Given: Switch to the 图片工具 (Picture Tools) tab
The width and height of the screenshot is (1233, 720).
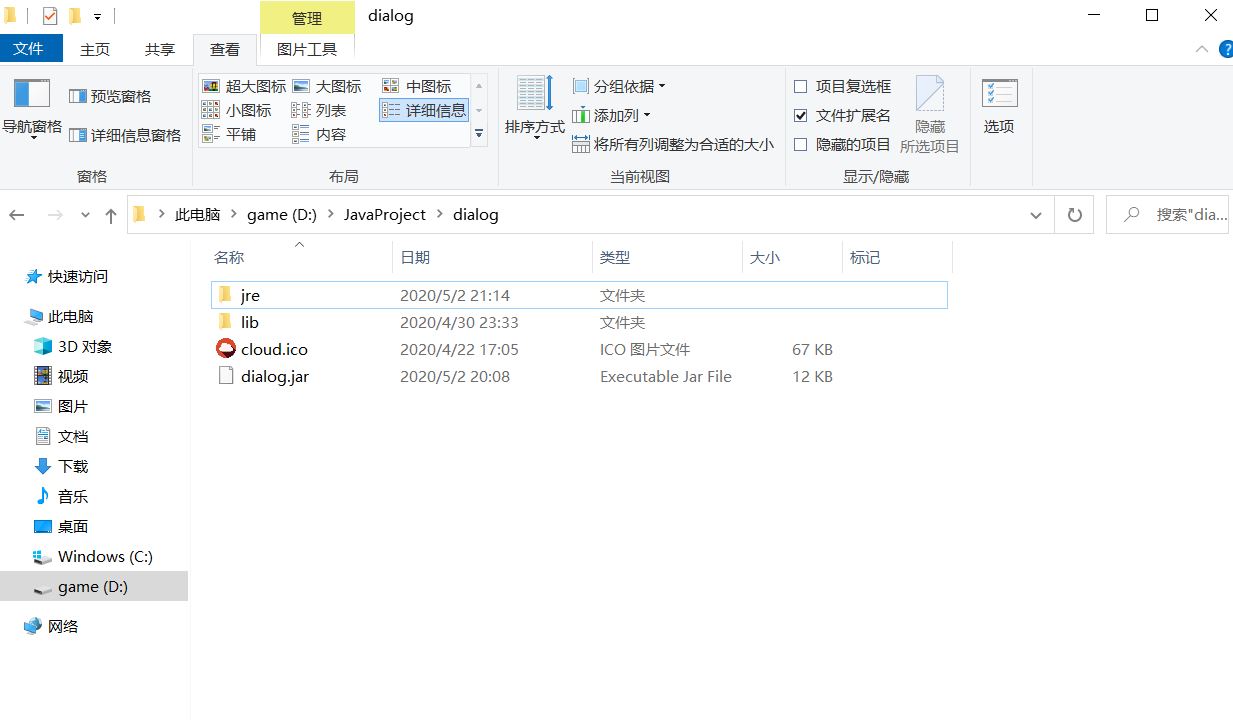Looking at the screenshot, I should (x=307, y=49).
